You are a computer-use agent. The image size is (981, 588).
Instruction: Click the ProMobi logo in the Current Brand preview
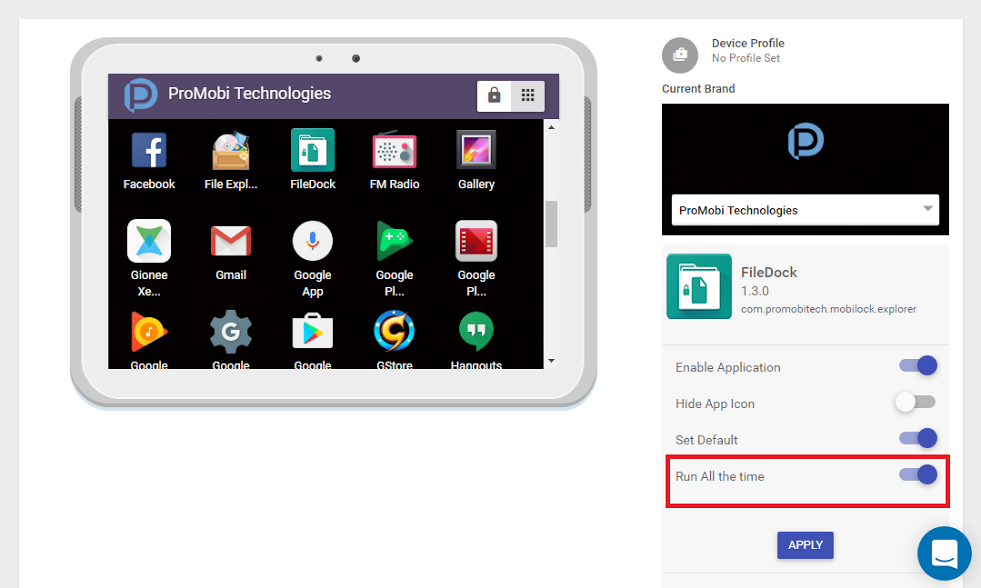pyautogui.click(x=805, y=141)
